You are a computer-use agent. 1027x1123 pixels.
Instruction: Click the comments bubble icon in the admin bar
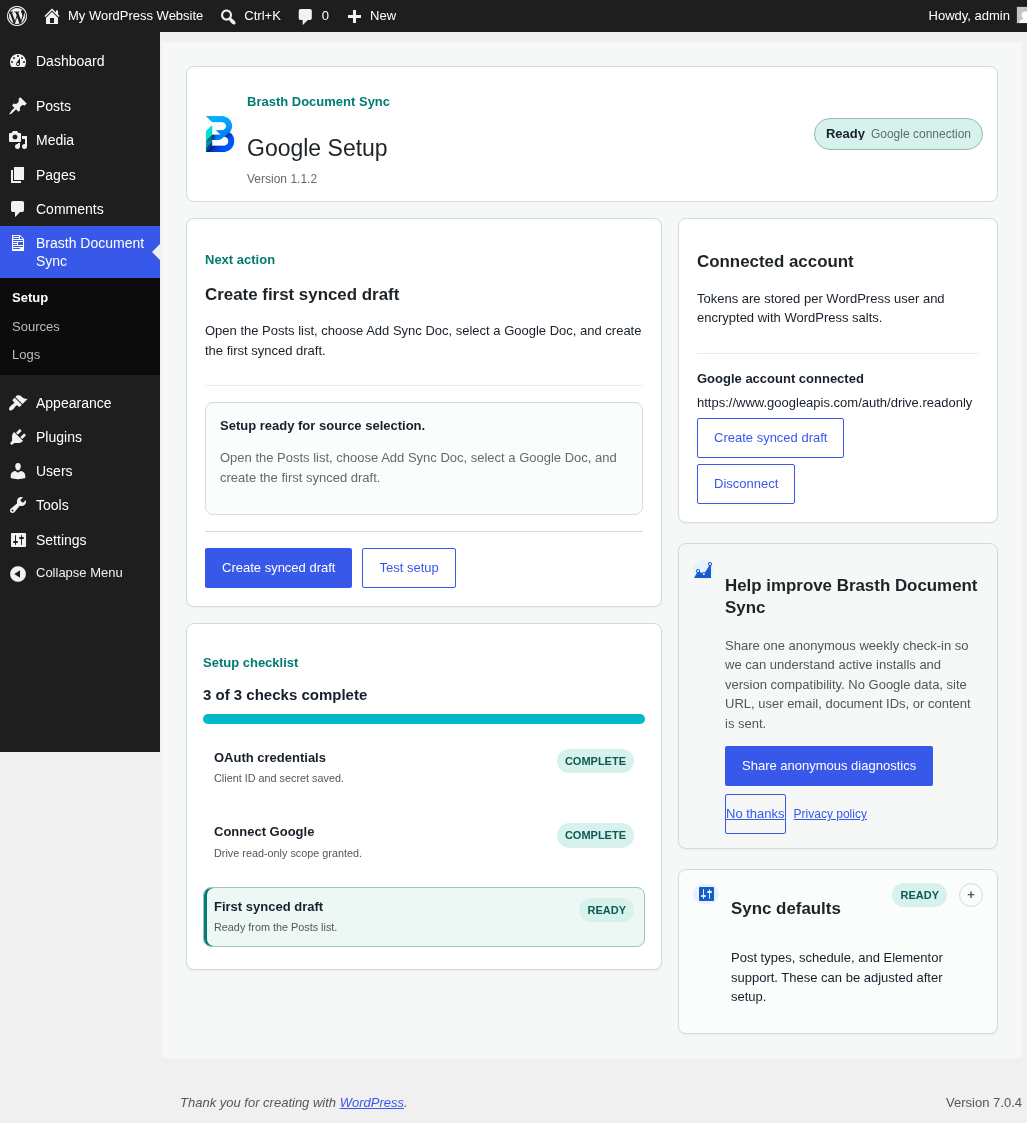[305, 16]
